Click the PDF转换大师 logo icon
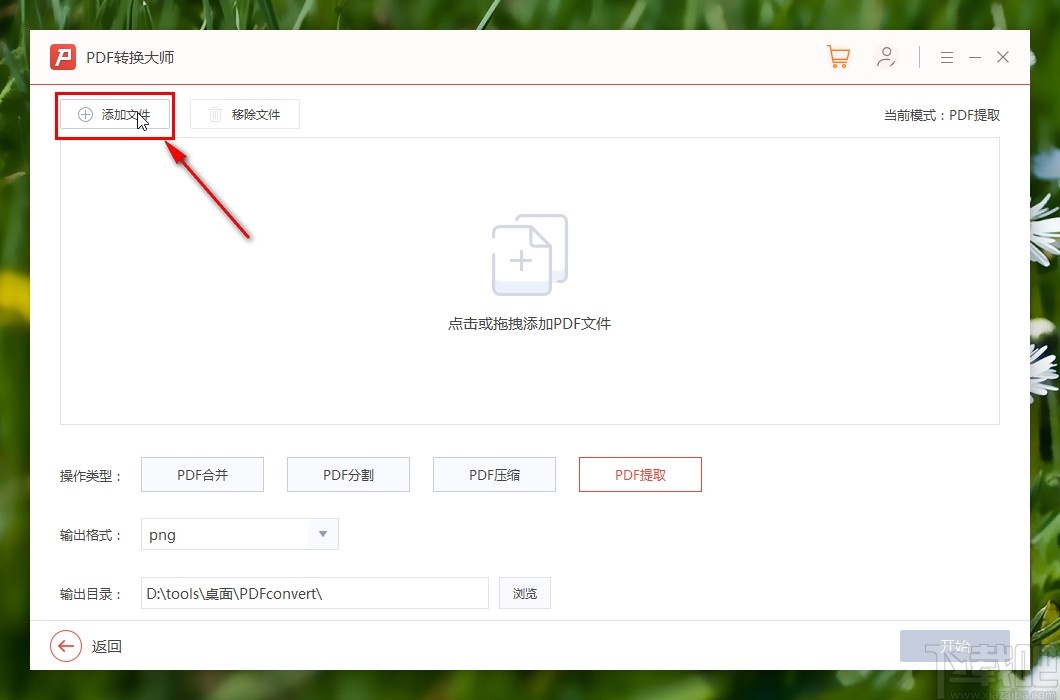Viewport: 1060px width, 700px height. pyautogui.click(x=62, y=57)
